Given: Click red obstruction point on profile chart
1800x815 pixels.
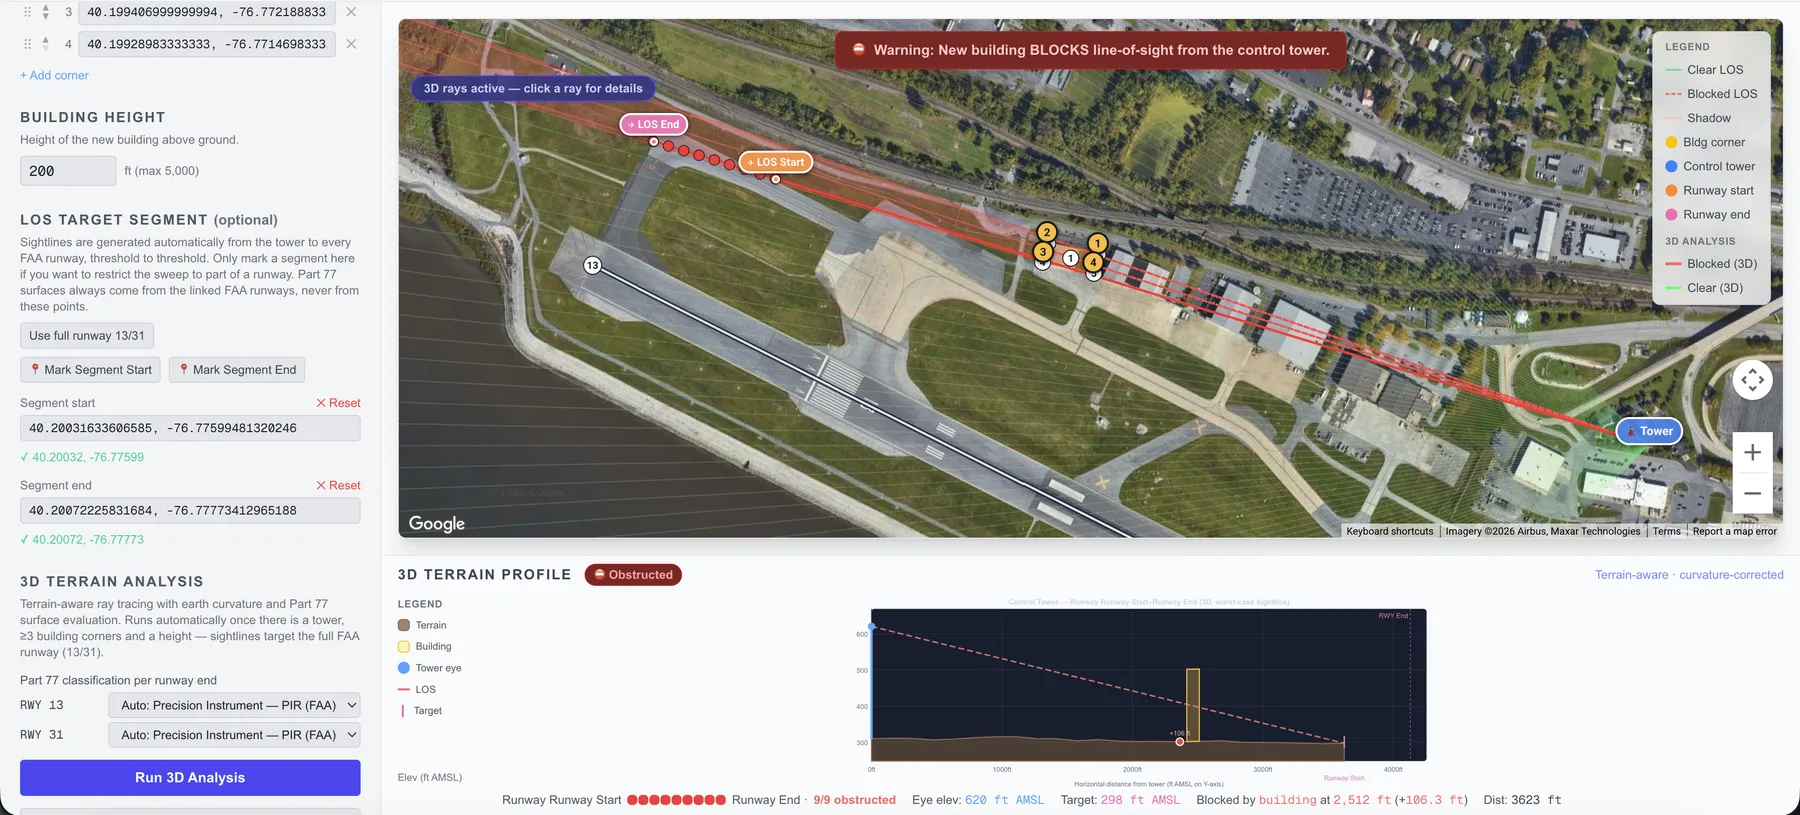Looking at the screenshot, I should (x=1180, y=742).
